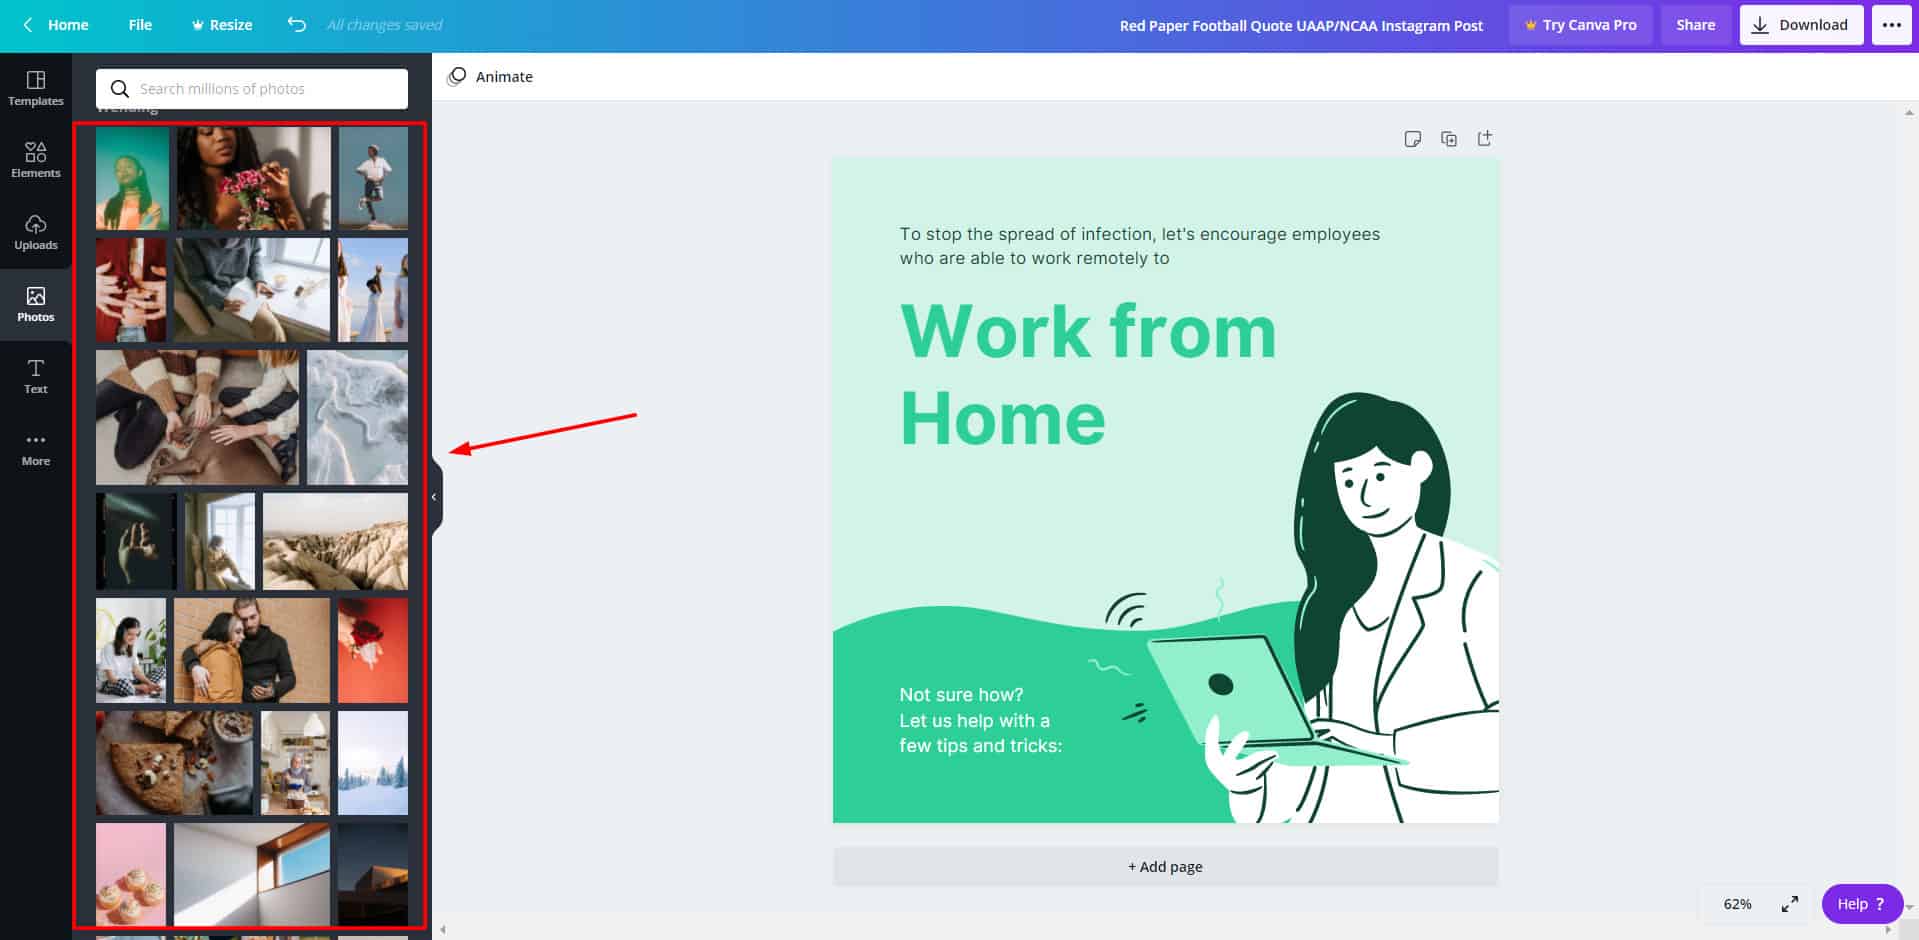Screen dimensions: 1919x940
Task: Collapse the side photos panel
Action: click(435, 497)
